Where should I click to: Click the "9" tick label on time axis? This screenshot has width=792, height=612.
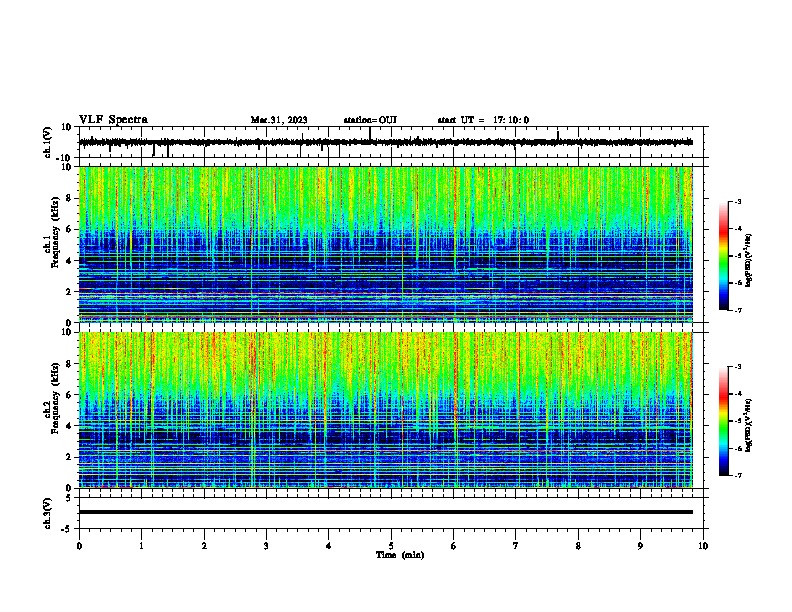point(640,546)
